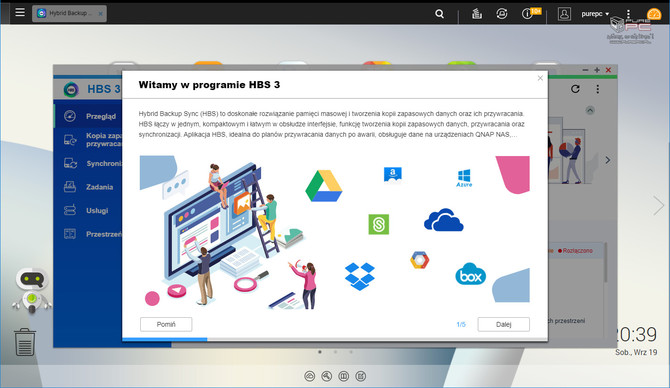
Task: Open the QTS main menu hamburger icon
Action: click(20, 12)
